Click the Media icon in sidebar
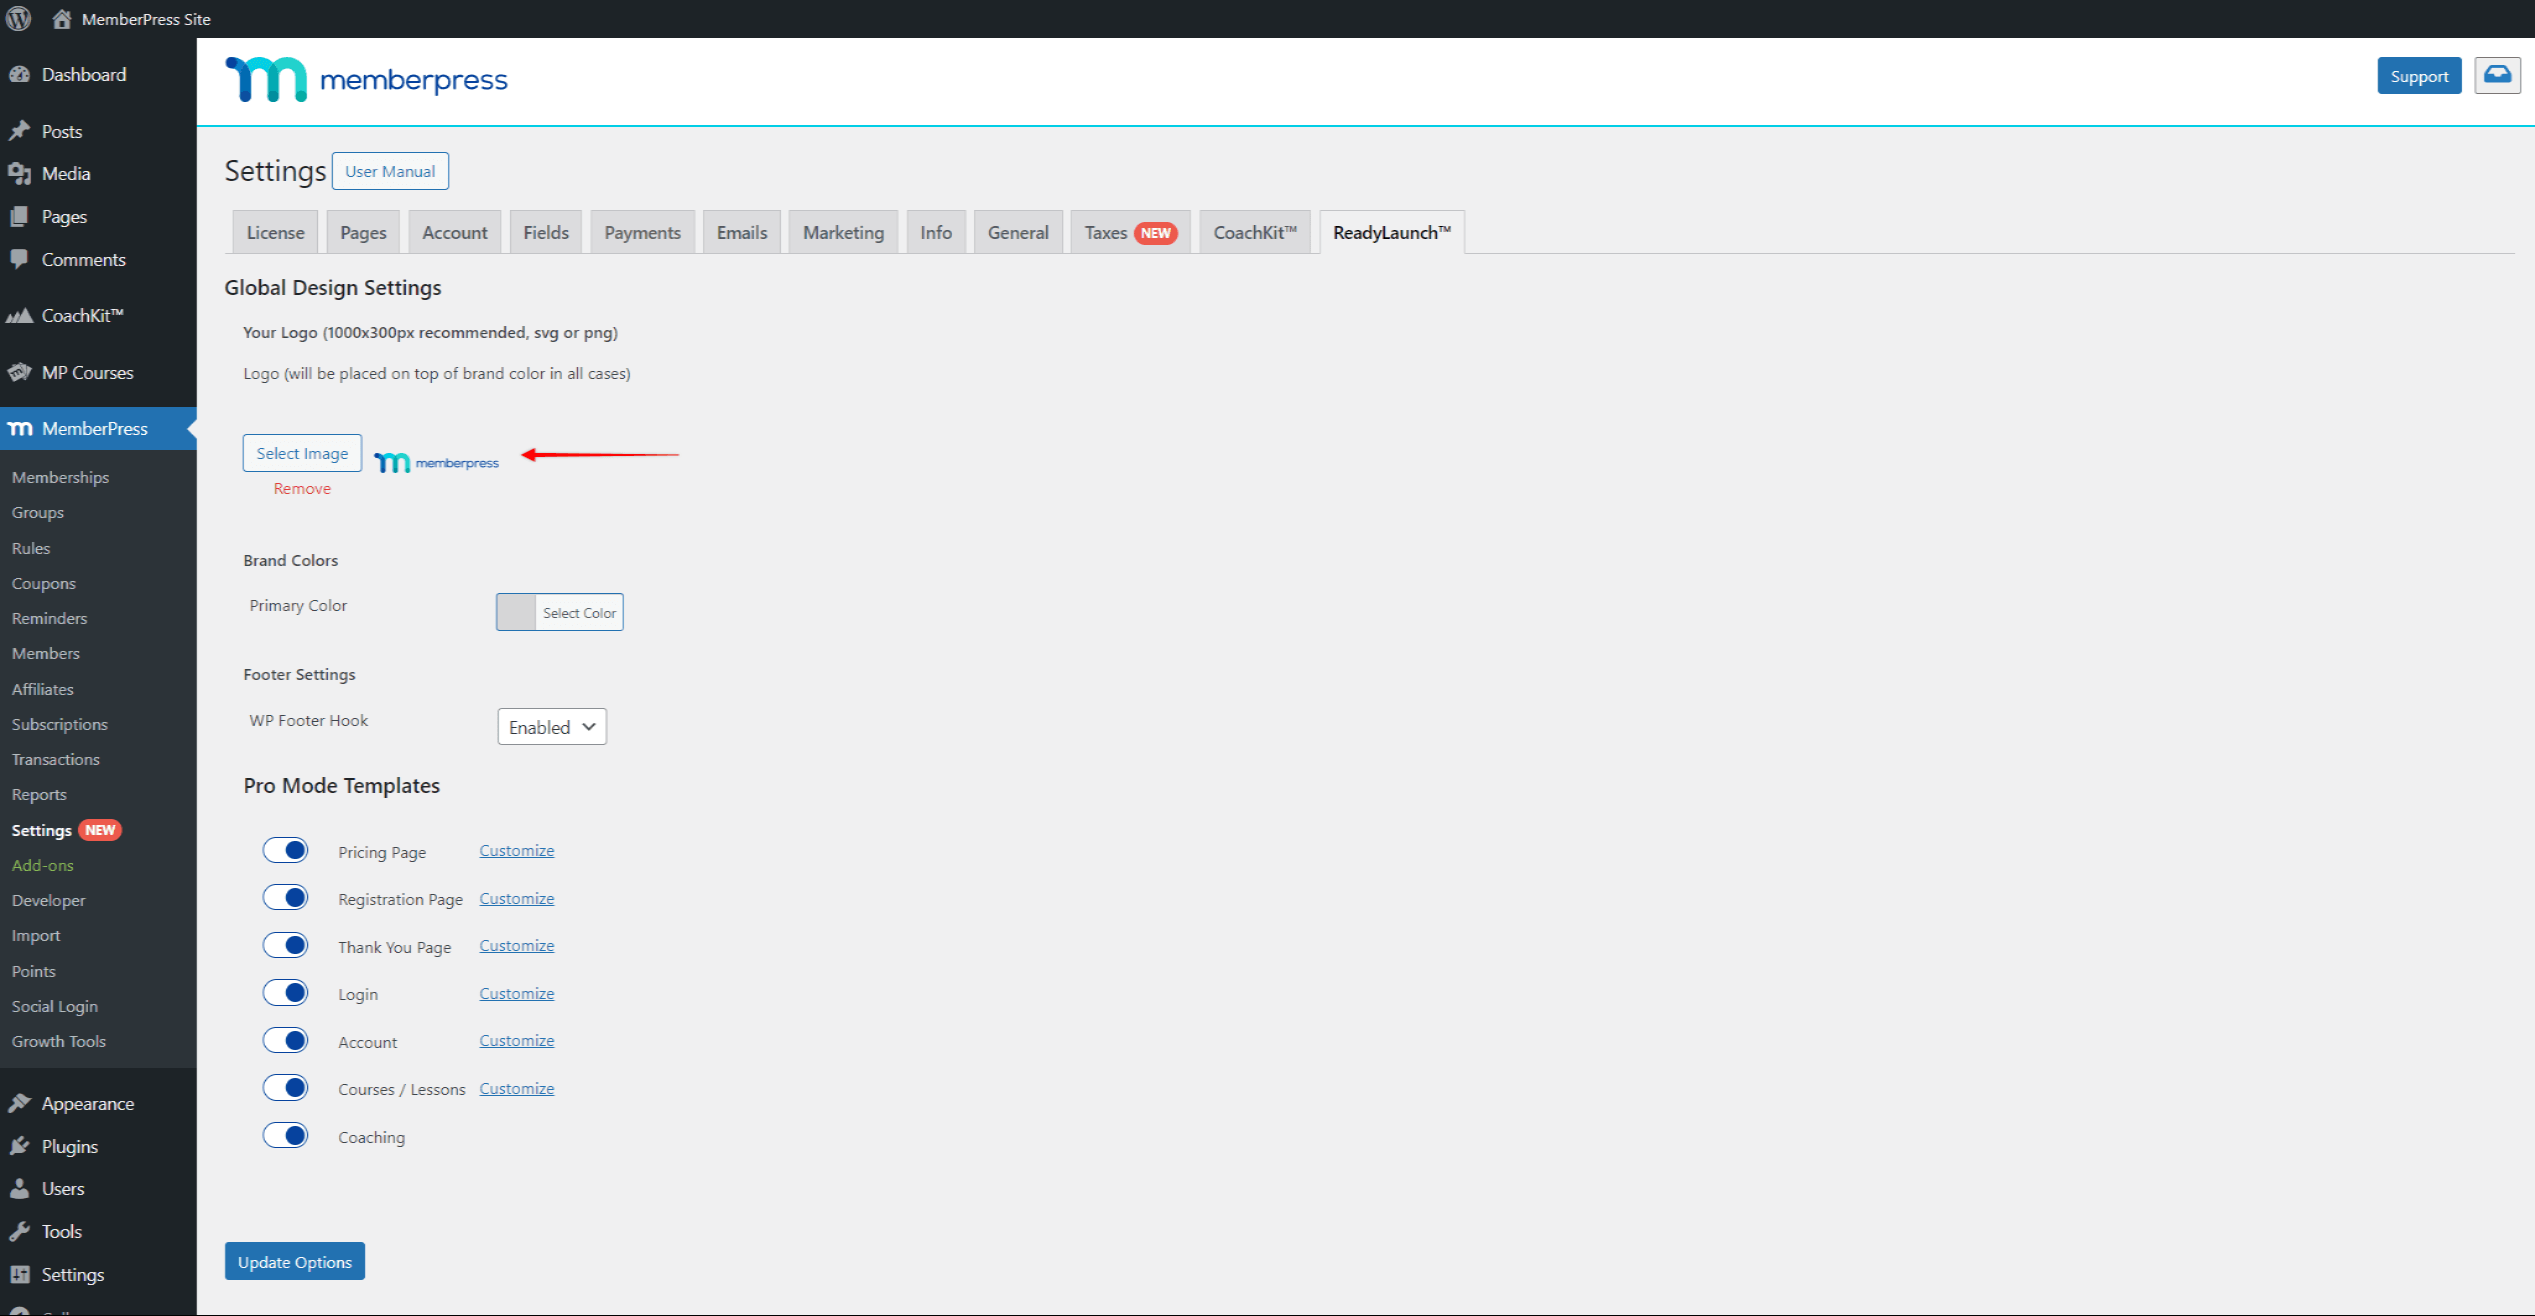 coord(20,174)
